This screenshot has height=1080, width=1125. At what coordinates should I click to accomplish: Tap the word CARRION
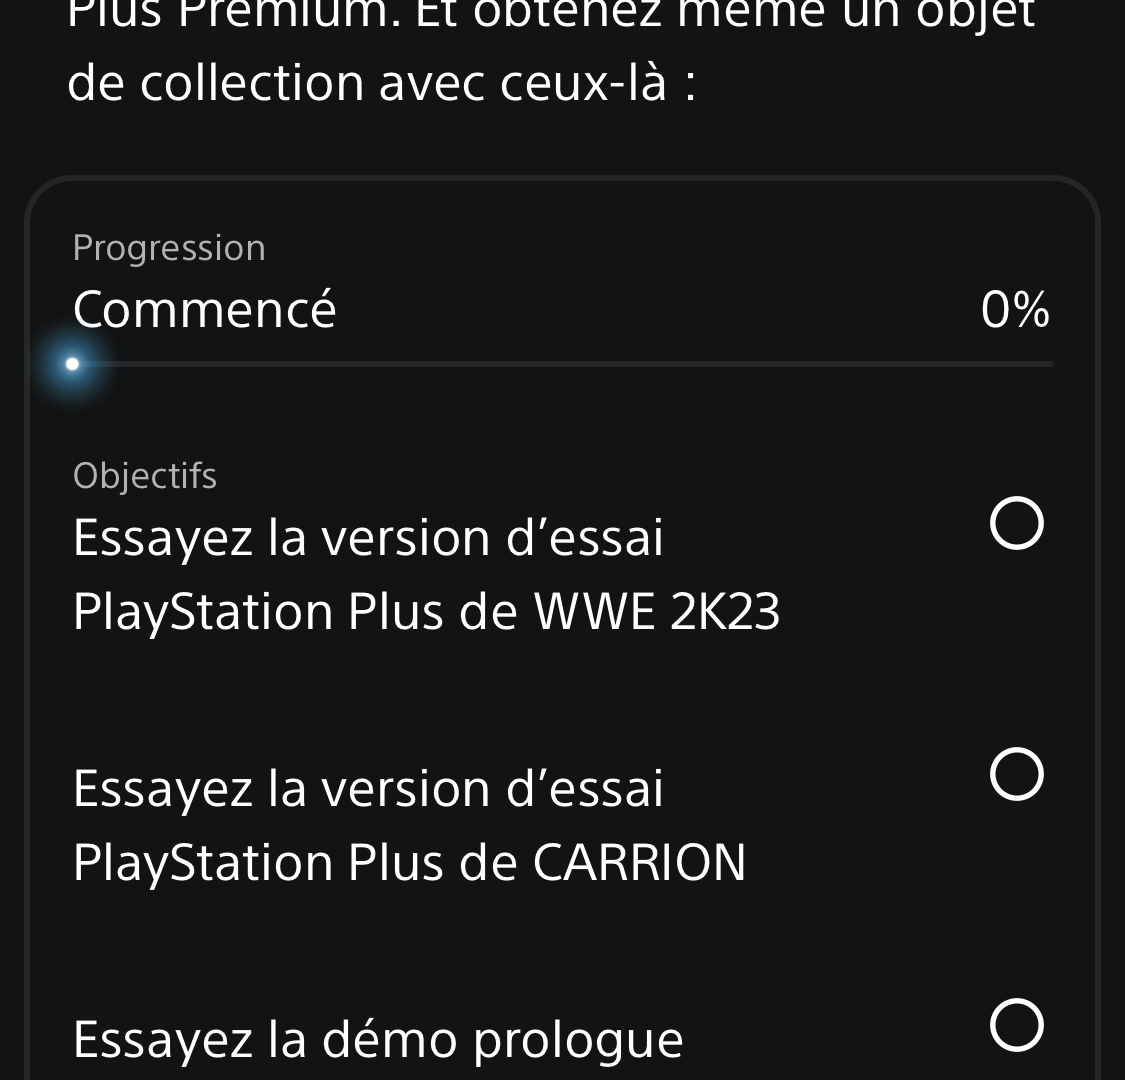tap(639, 863)
